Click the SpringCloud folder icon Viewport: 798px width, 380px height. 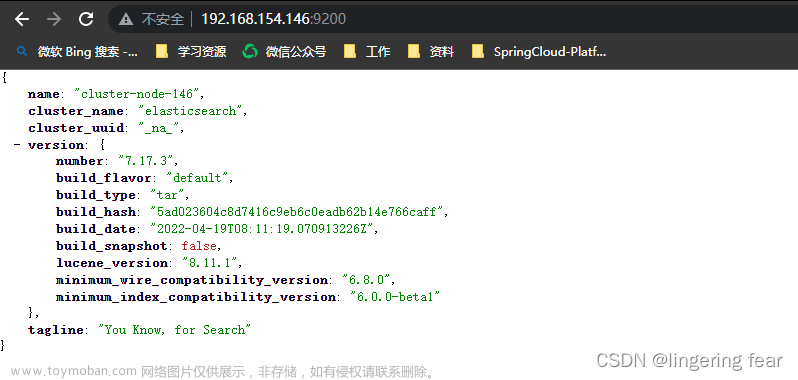coord(478,51)
